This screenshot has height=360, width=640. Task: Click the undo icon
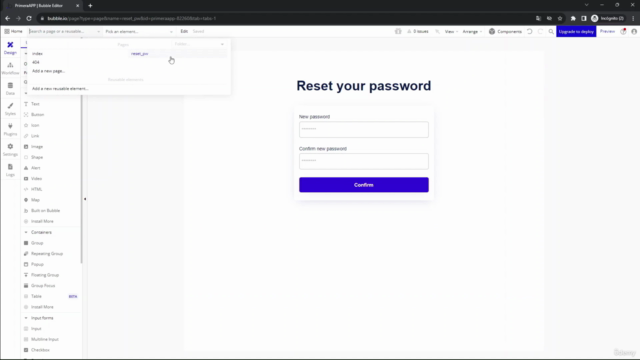point(529,31)
